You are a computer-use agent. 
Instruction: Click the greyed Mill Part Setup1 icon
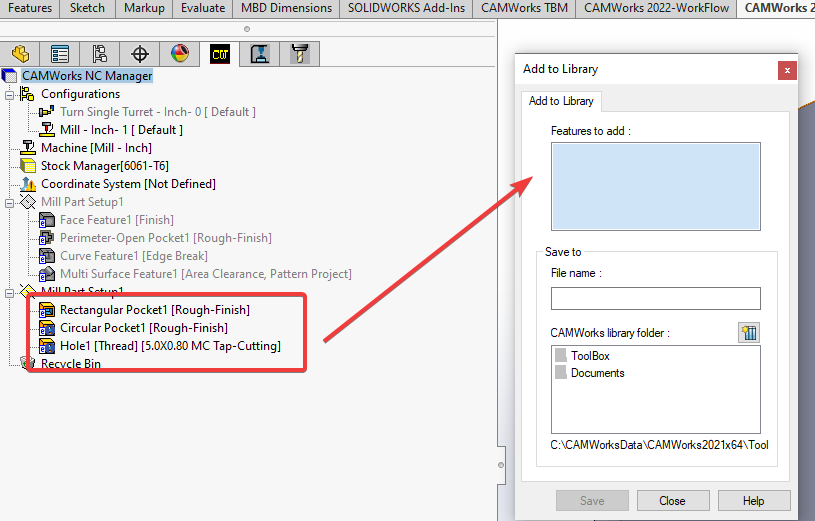[28, 202]
